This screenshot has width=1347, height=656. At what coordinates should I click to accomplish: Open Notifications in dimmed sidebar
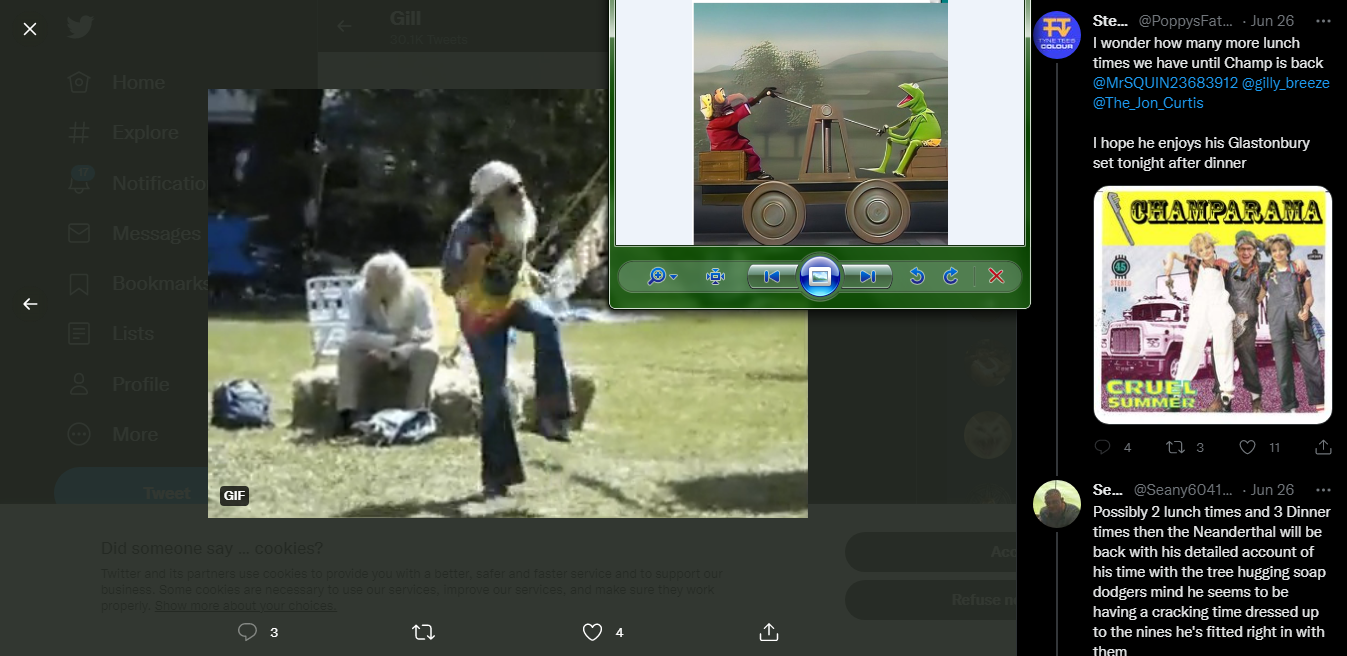click(136, 183)
